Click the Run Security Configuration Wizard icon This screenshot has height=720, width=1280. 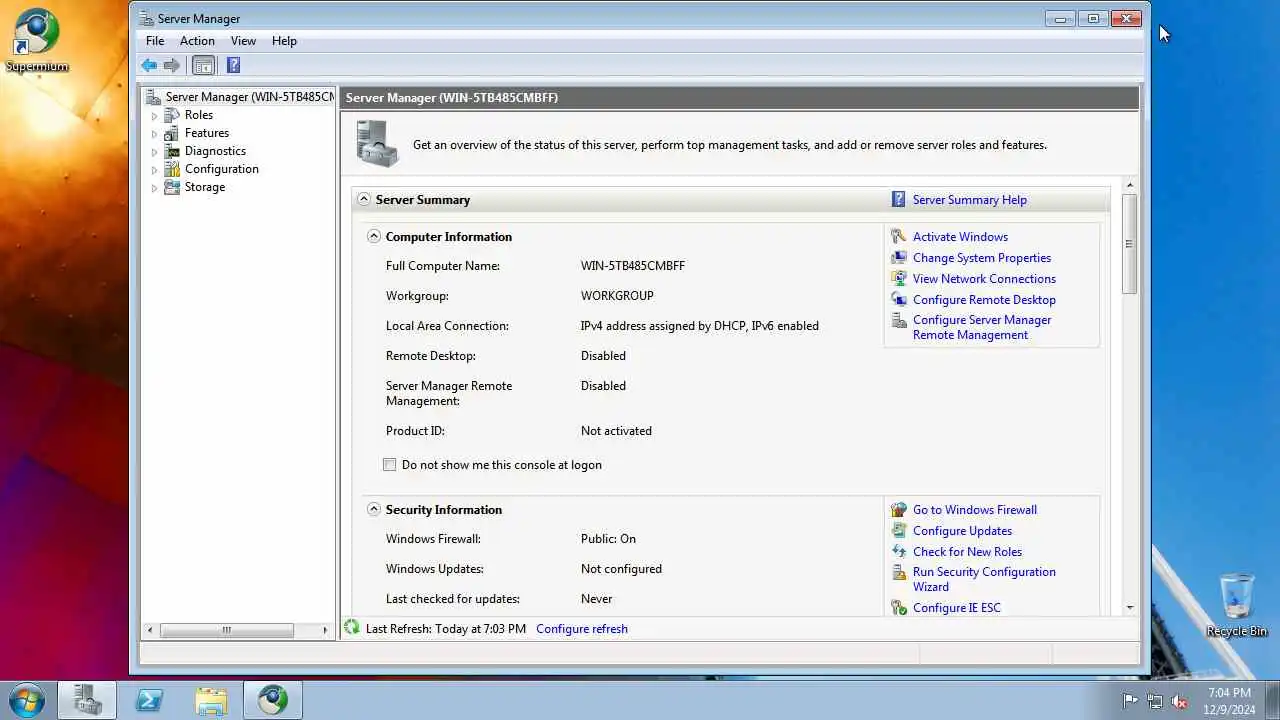click(x=898, y=574)
